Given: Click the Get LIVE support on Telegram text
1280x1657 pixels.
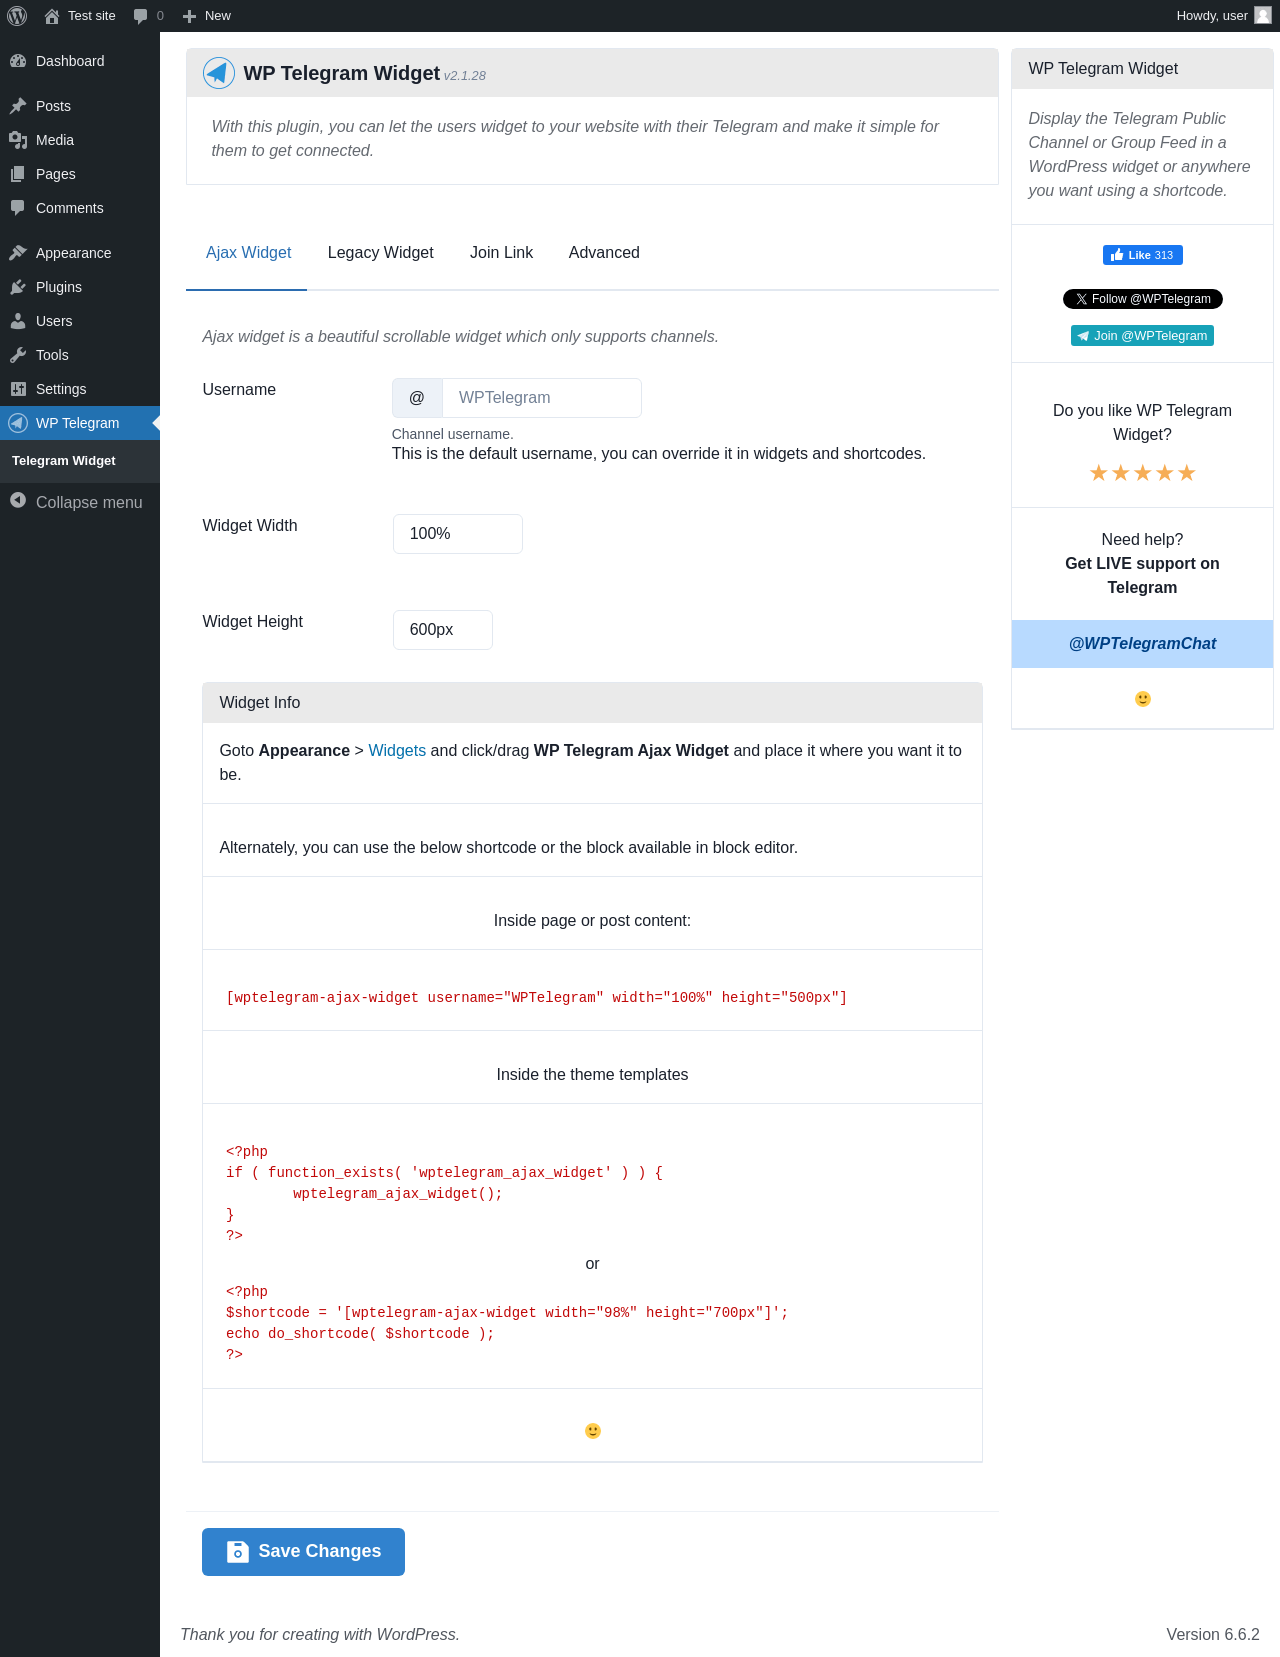Looking at the screenshot, I should point(1142,576).
